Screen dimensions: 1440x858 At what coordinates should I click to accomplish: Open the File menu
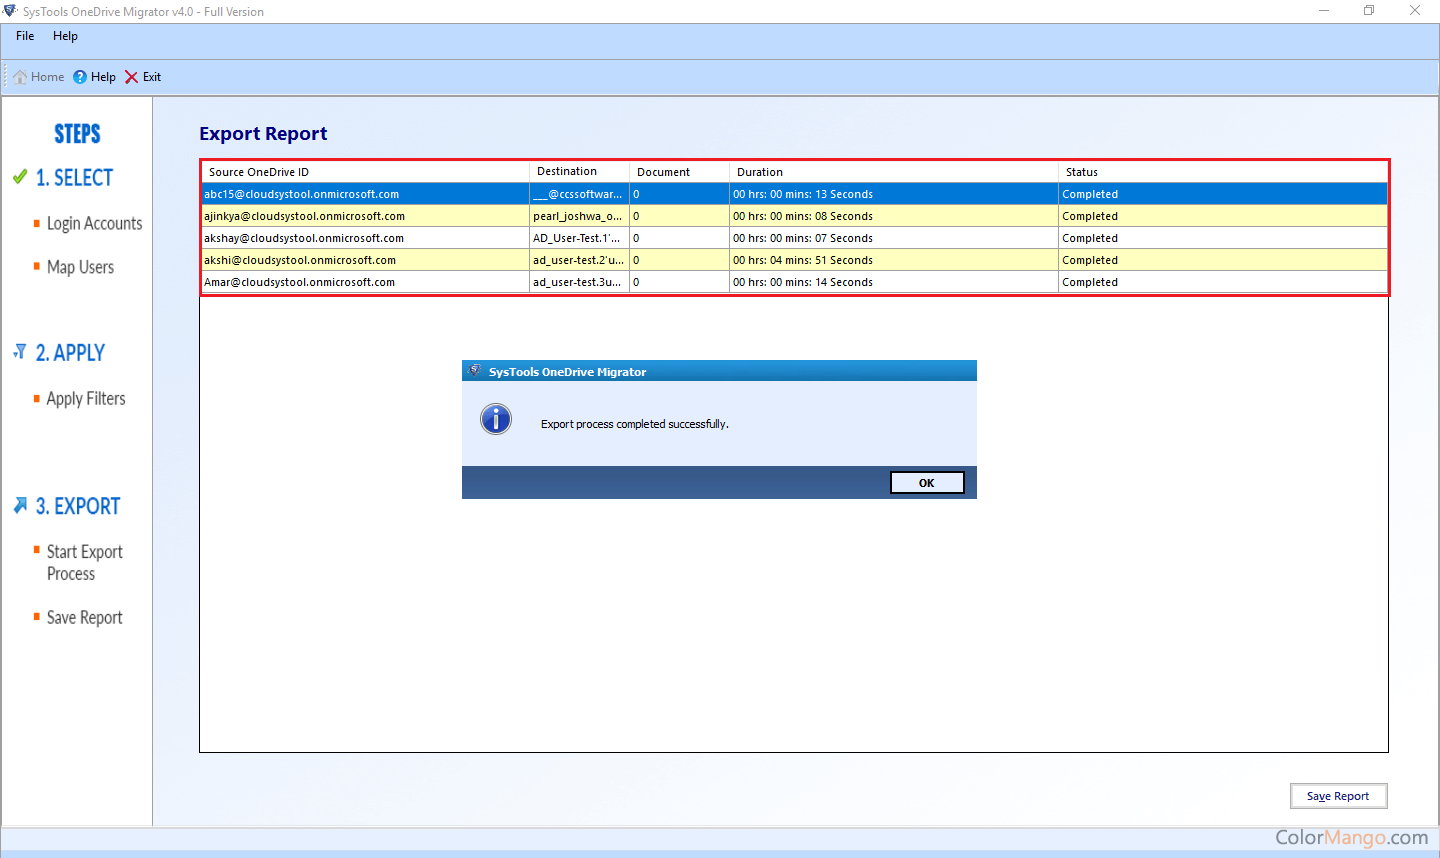25,36
